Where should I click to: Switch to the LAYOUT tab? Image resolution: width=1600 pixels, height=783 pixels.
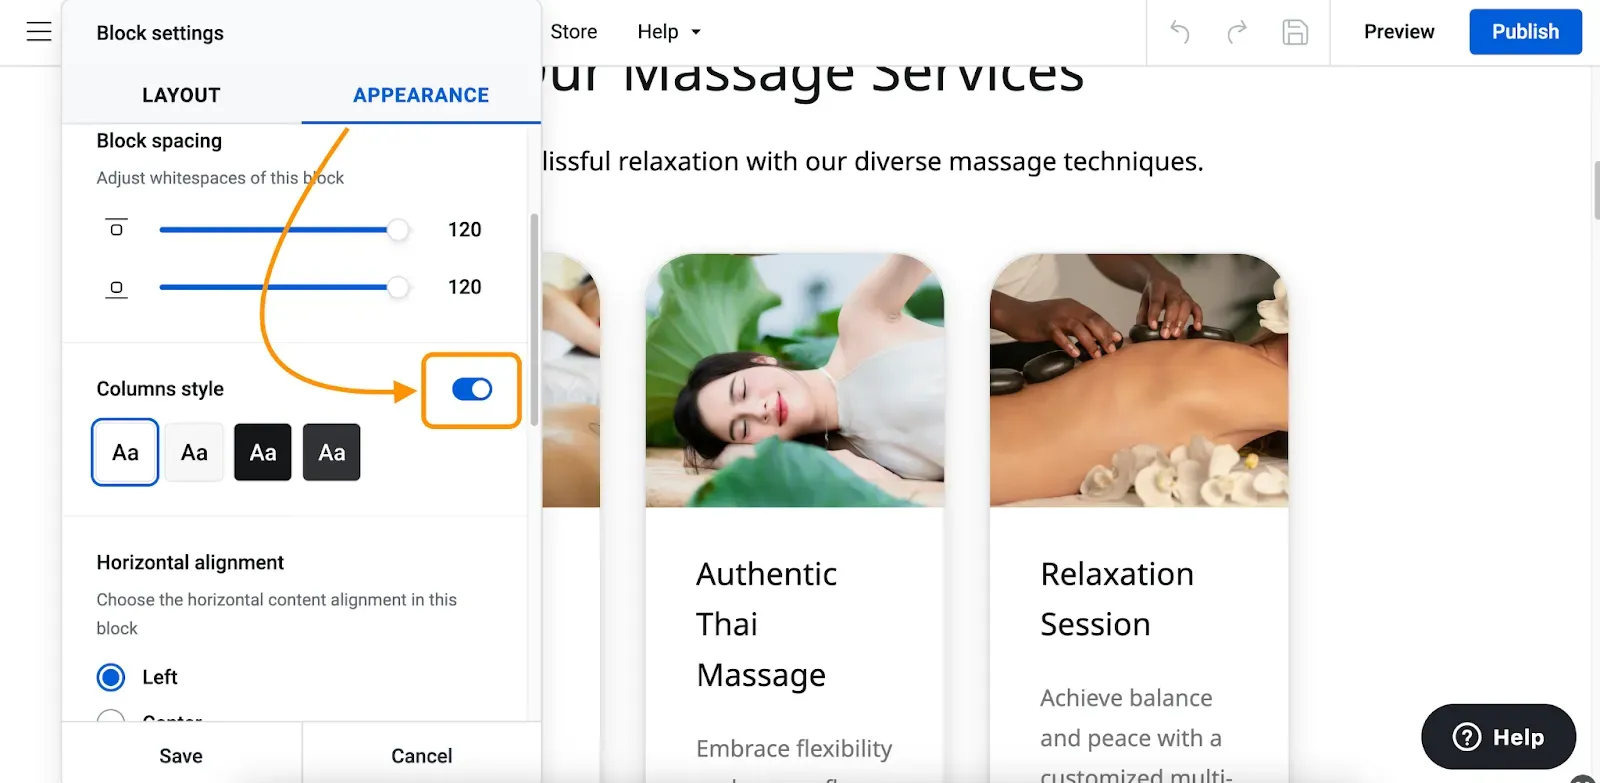tap(181, 95)
